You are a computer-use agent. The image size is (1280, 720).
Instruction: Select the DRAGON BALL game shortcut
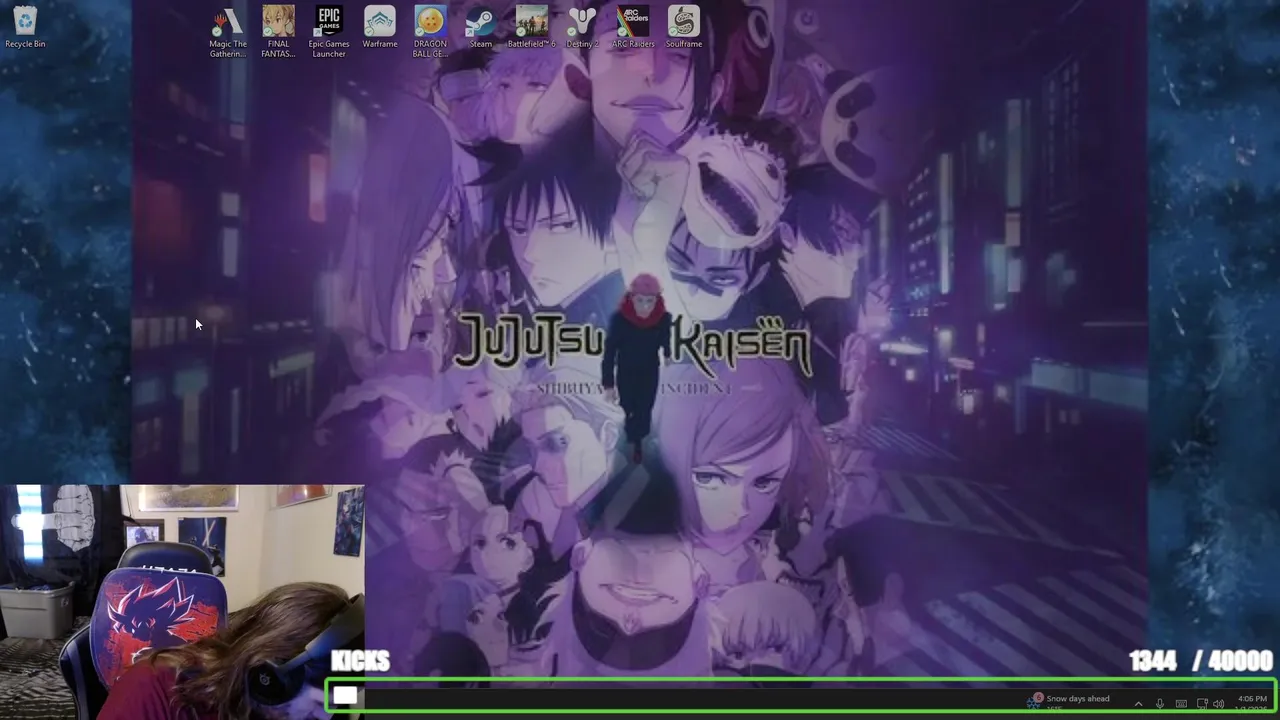click(430, 32)
